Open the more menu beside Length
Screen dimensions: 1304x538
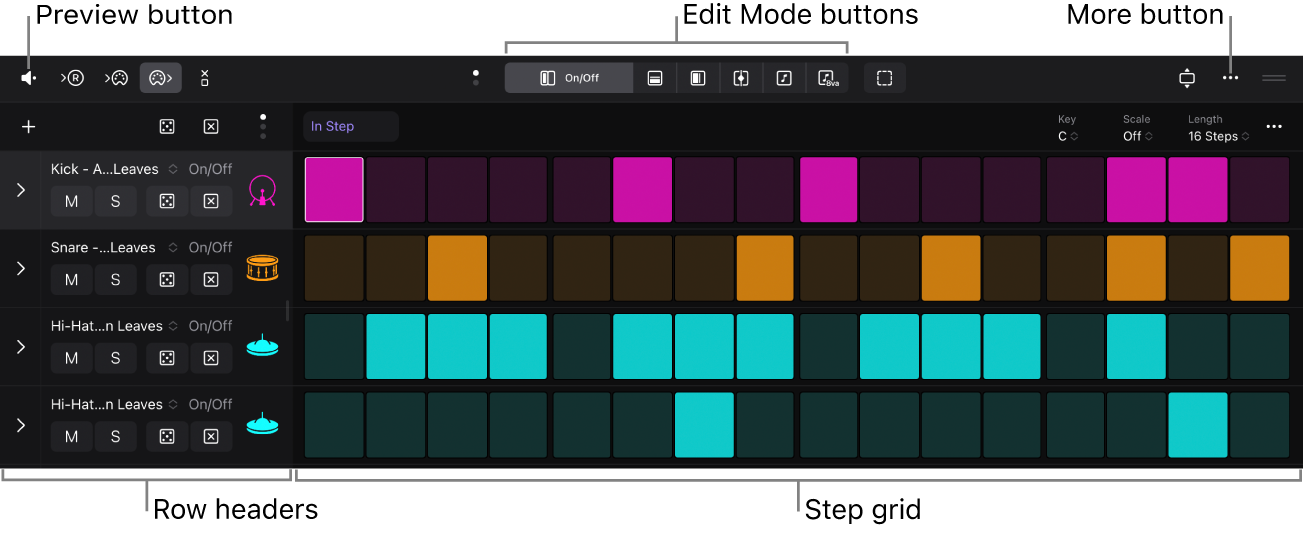coord(1274,127)
